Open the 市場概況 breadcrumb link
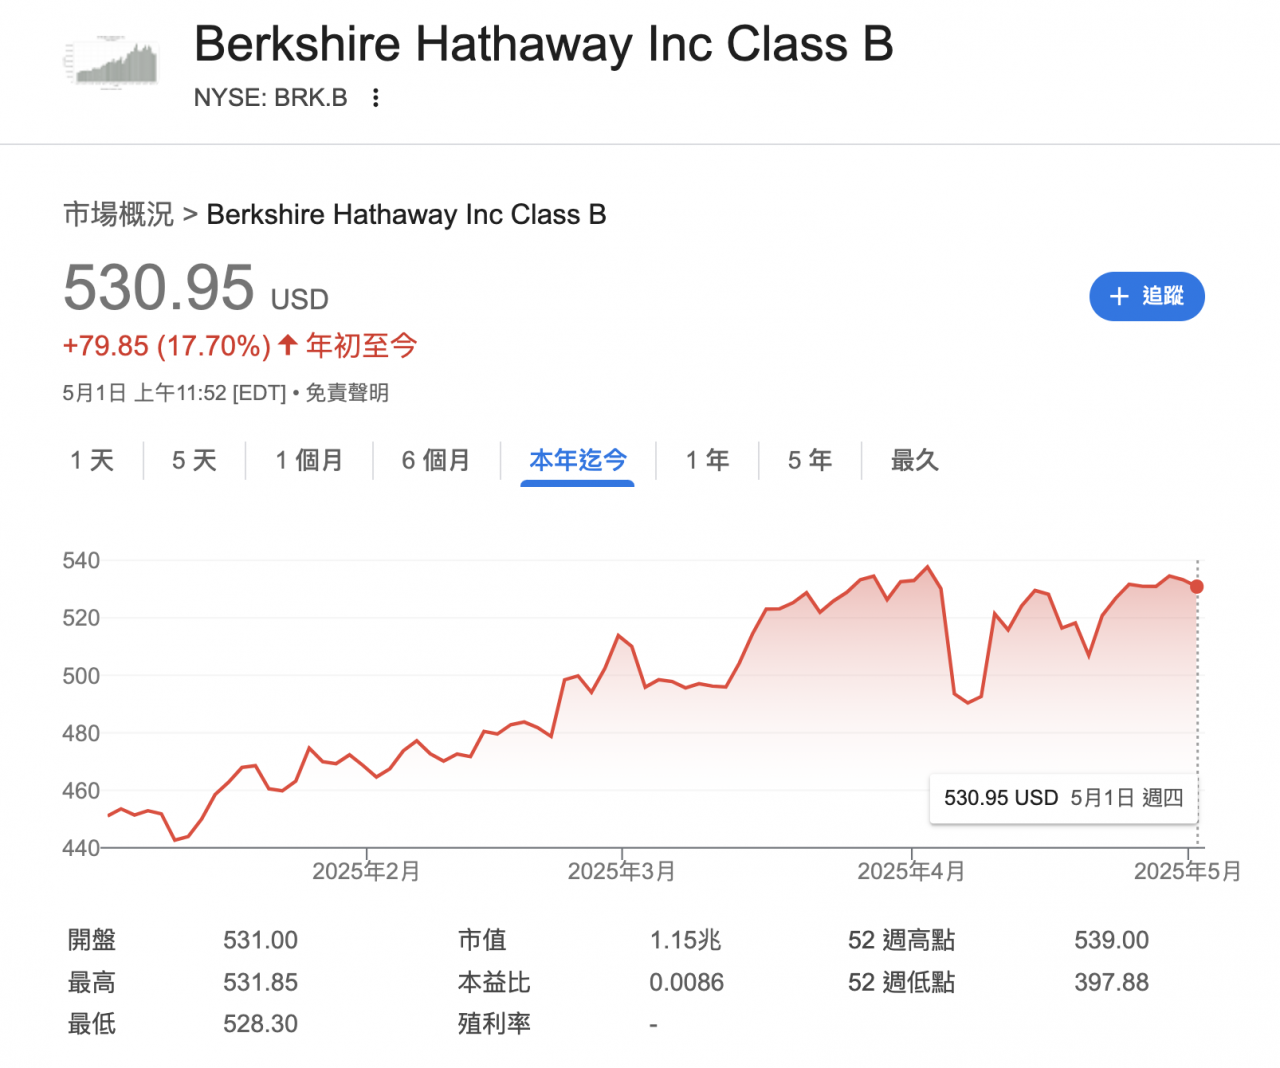The height and width of the screenshot is (1068, 1280). 118,214
